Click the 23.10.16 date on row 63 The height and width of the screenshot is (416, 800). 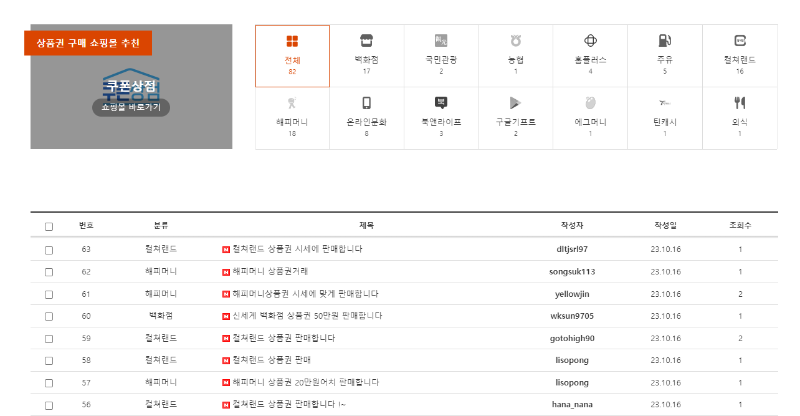665,250
